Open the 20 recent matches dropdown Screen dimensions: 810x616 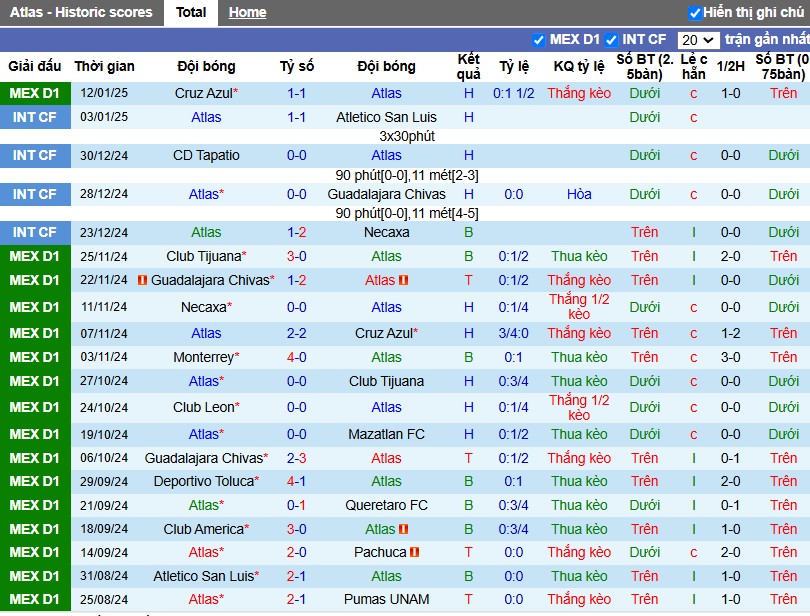698,40
